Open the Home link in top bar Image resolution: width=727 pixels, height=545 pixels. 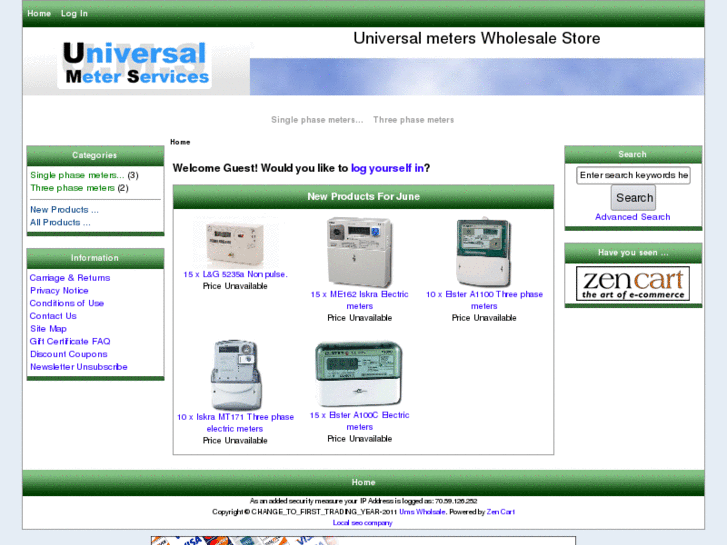(x=39, y=13)
